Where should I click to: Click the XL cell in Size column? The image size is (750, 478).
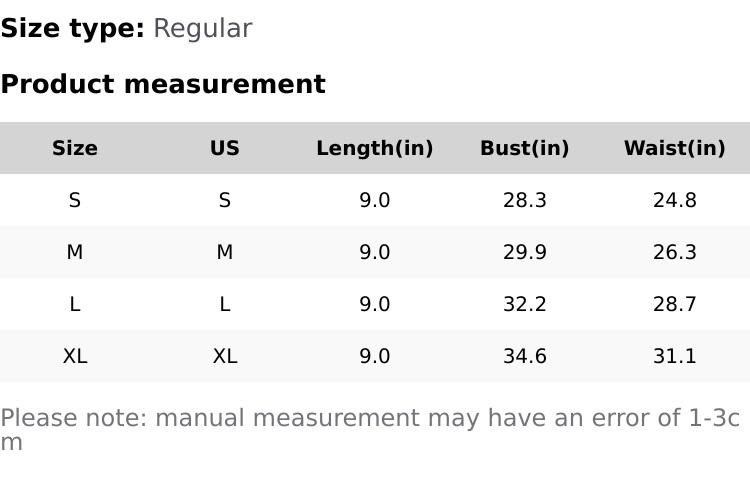coord(75,356)
